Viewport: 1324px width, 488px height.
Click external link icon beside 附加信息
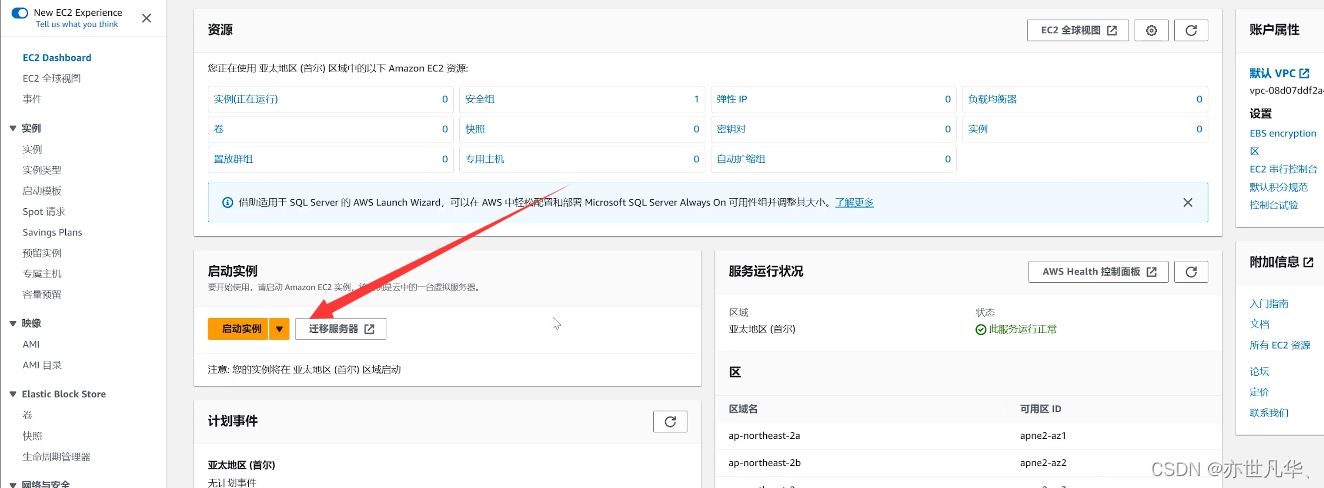click(1308, 262)
